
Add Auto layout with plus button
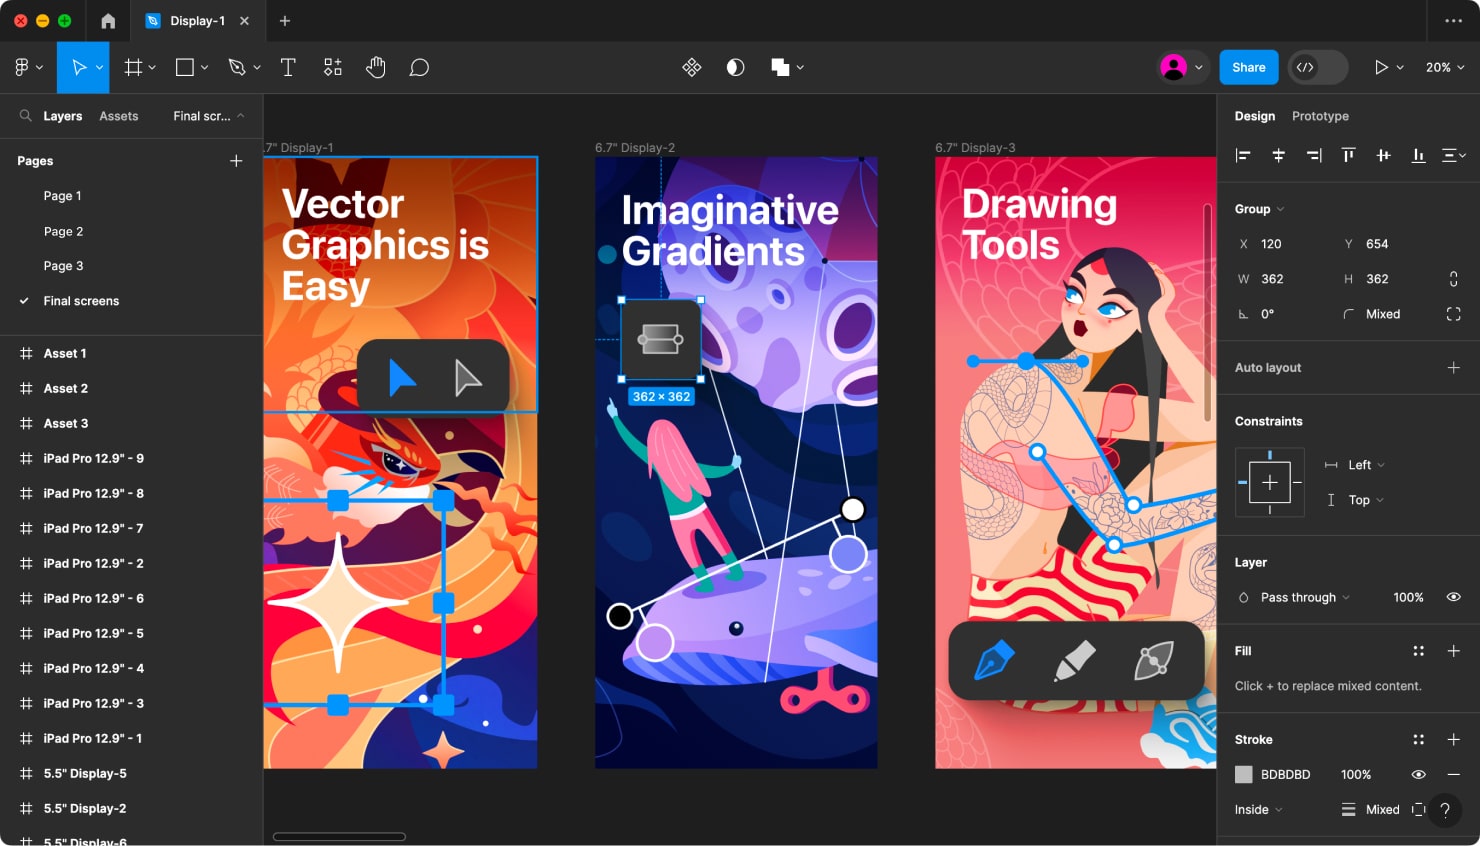pyautogui.click(x=1453, y=368)
